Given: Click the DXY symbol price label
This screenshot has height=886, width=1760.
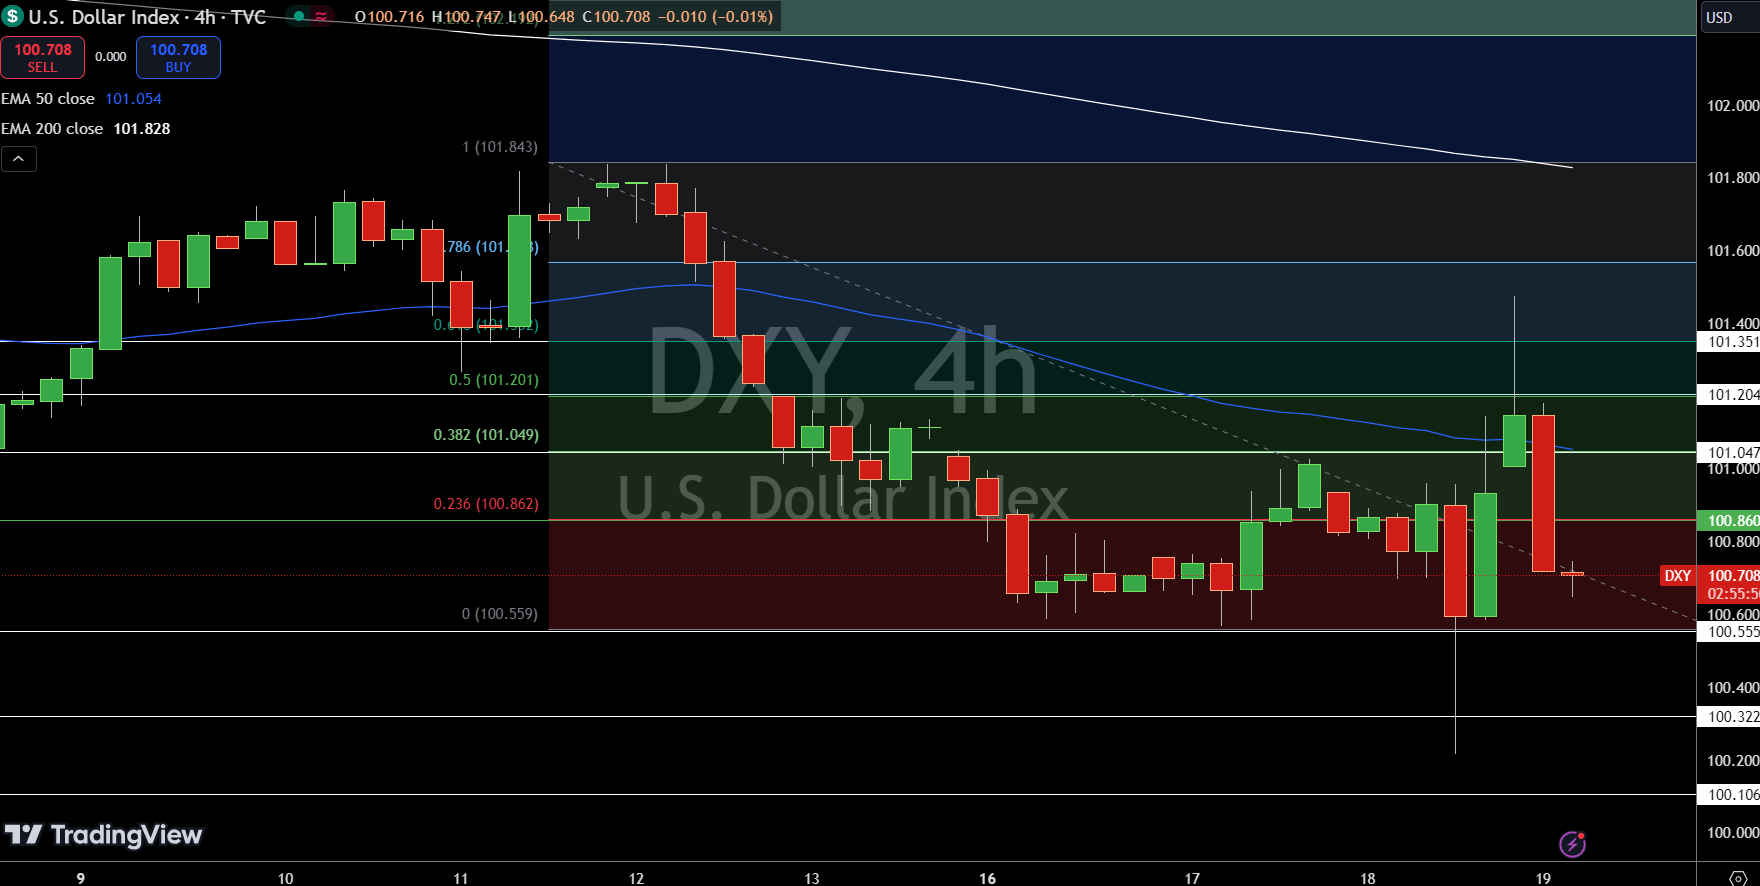Looking at the screenshot, I should [x=1677, y=576].
